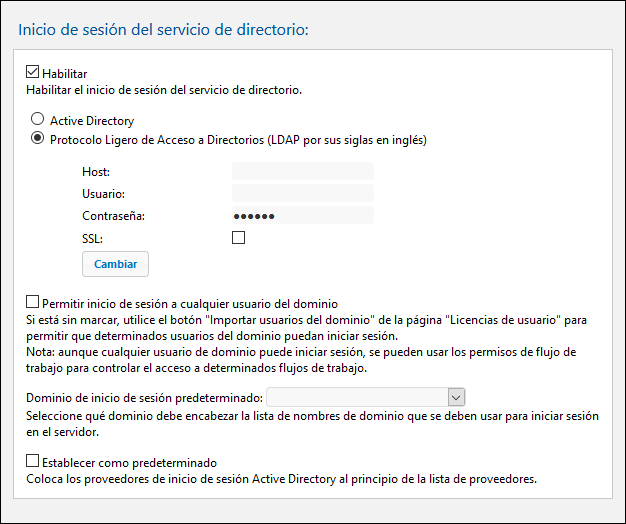Click the 'SSL:' label text

click(x=92, y=237)
